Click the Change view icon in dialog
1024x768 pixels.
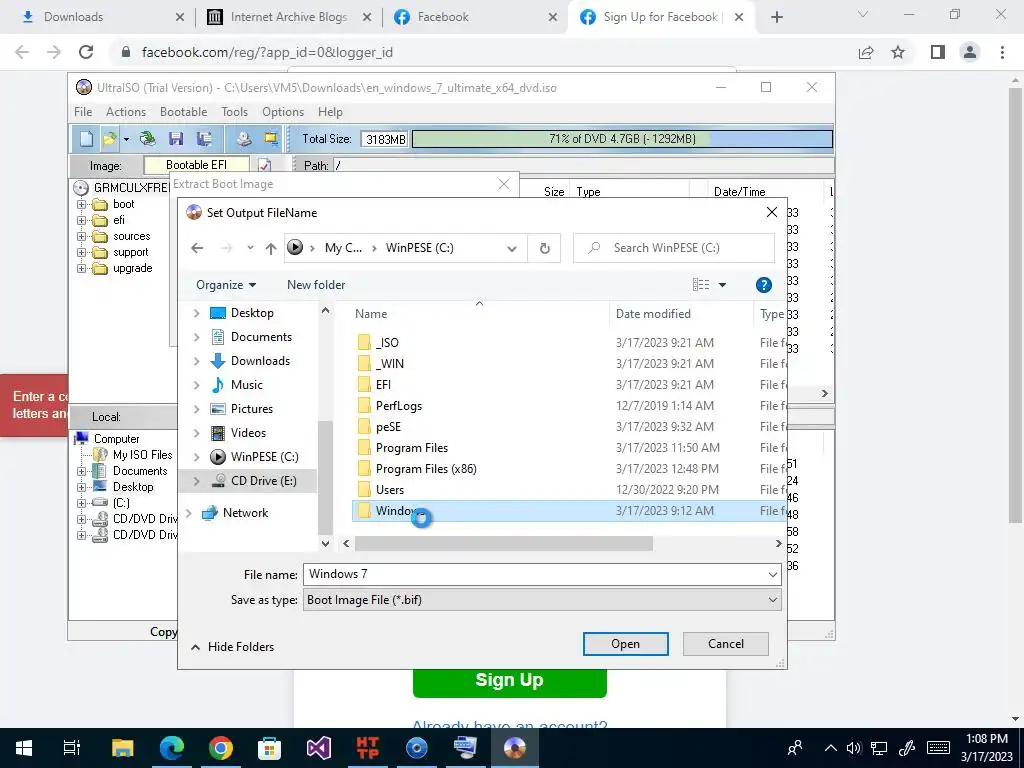click(701, 285)
